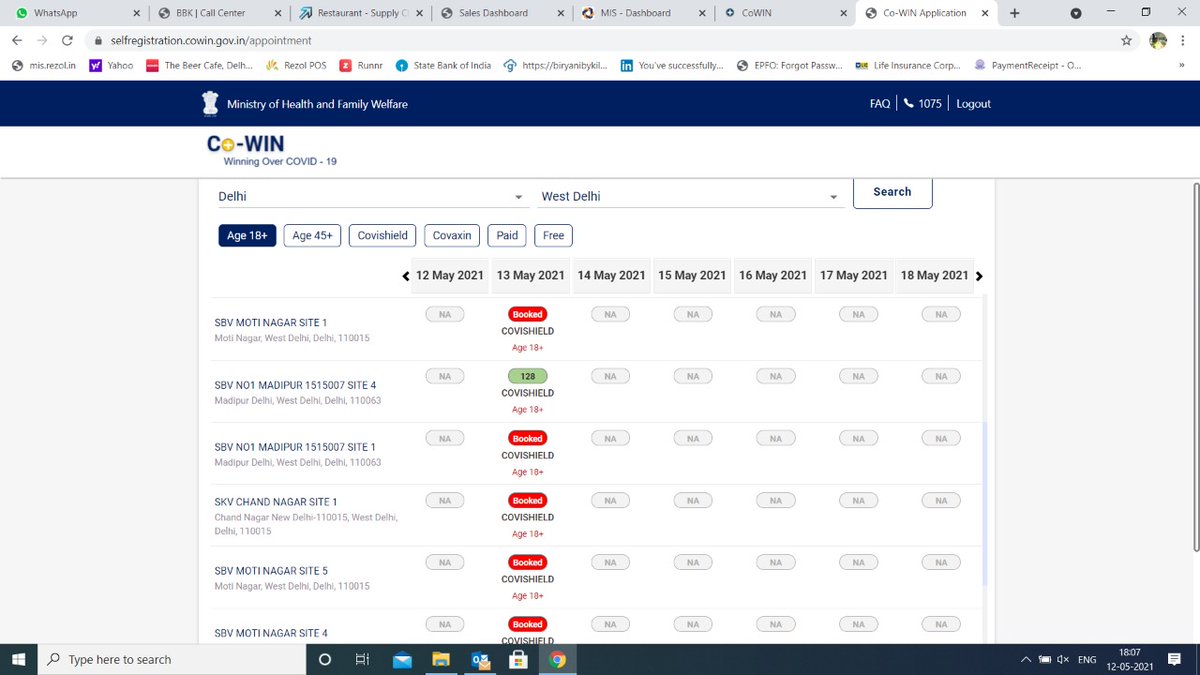Click the muted volume icon in tray
This screenshot has height=675, width=1200.
coord(1064,660)
